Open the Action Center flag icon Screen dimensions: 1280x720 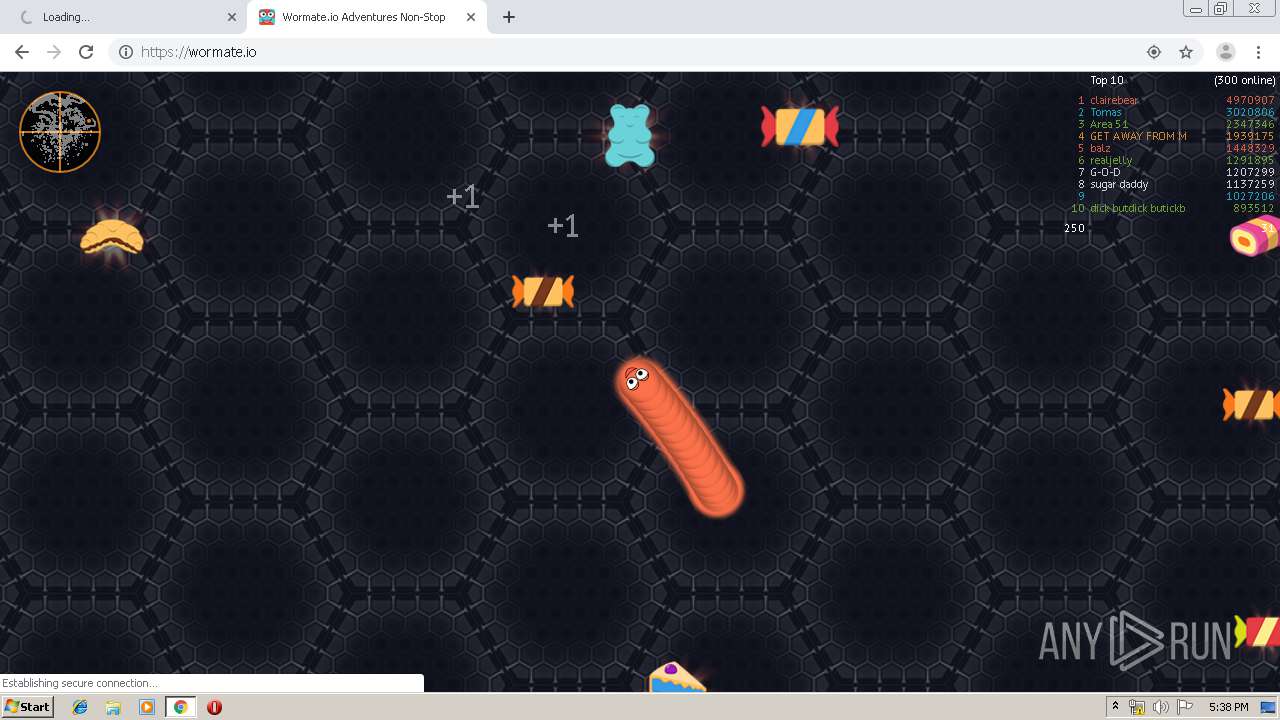(1185, 707)
